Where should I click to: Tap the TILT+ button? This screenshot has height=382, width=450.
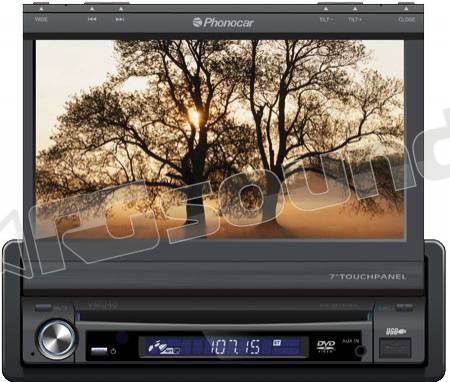coord(355,20)
